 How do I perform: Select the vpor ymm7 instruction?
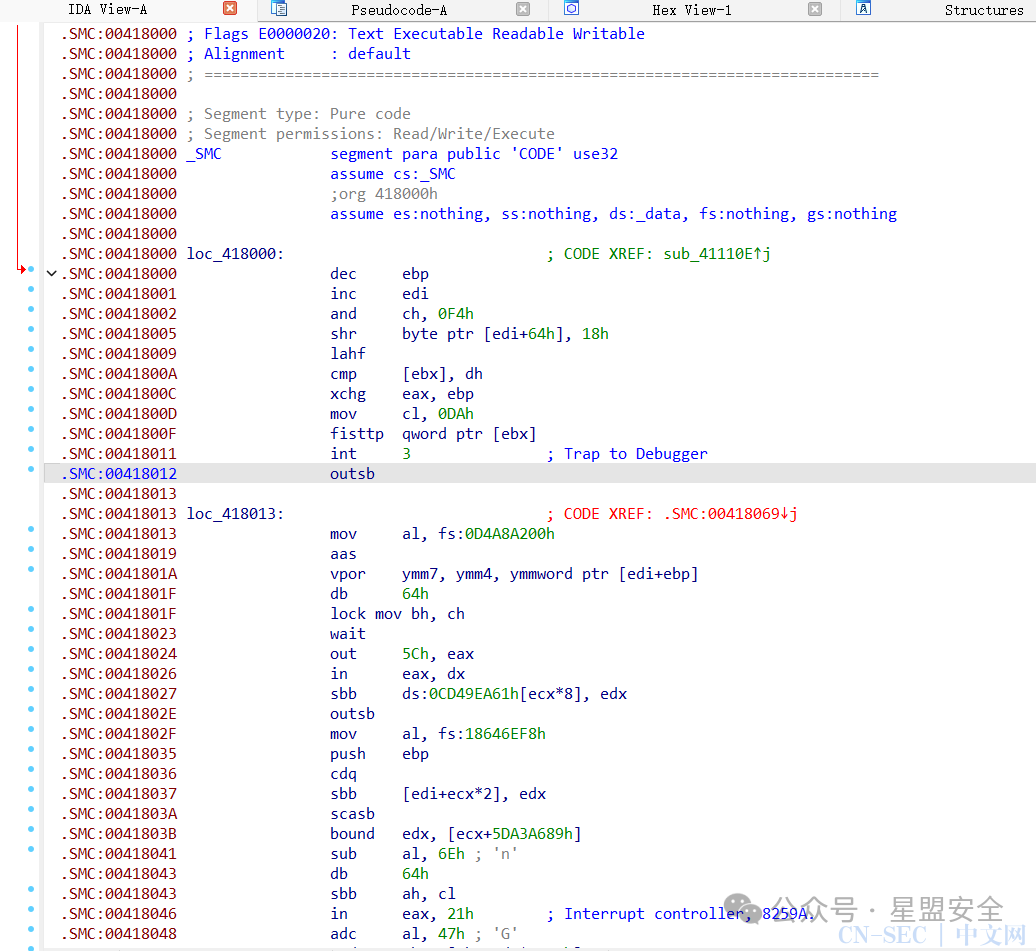[x=514, y=574]
